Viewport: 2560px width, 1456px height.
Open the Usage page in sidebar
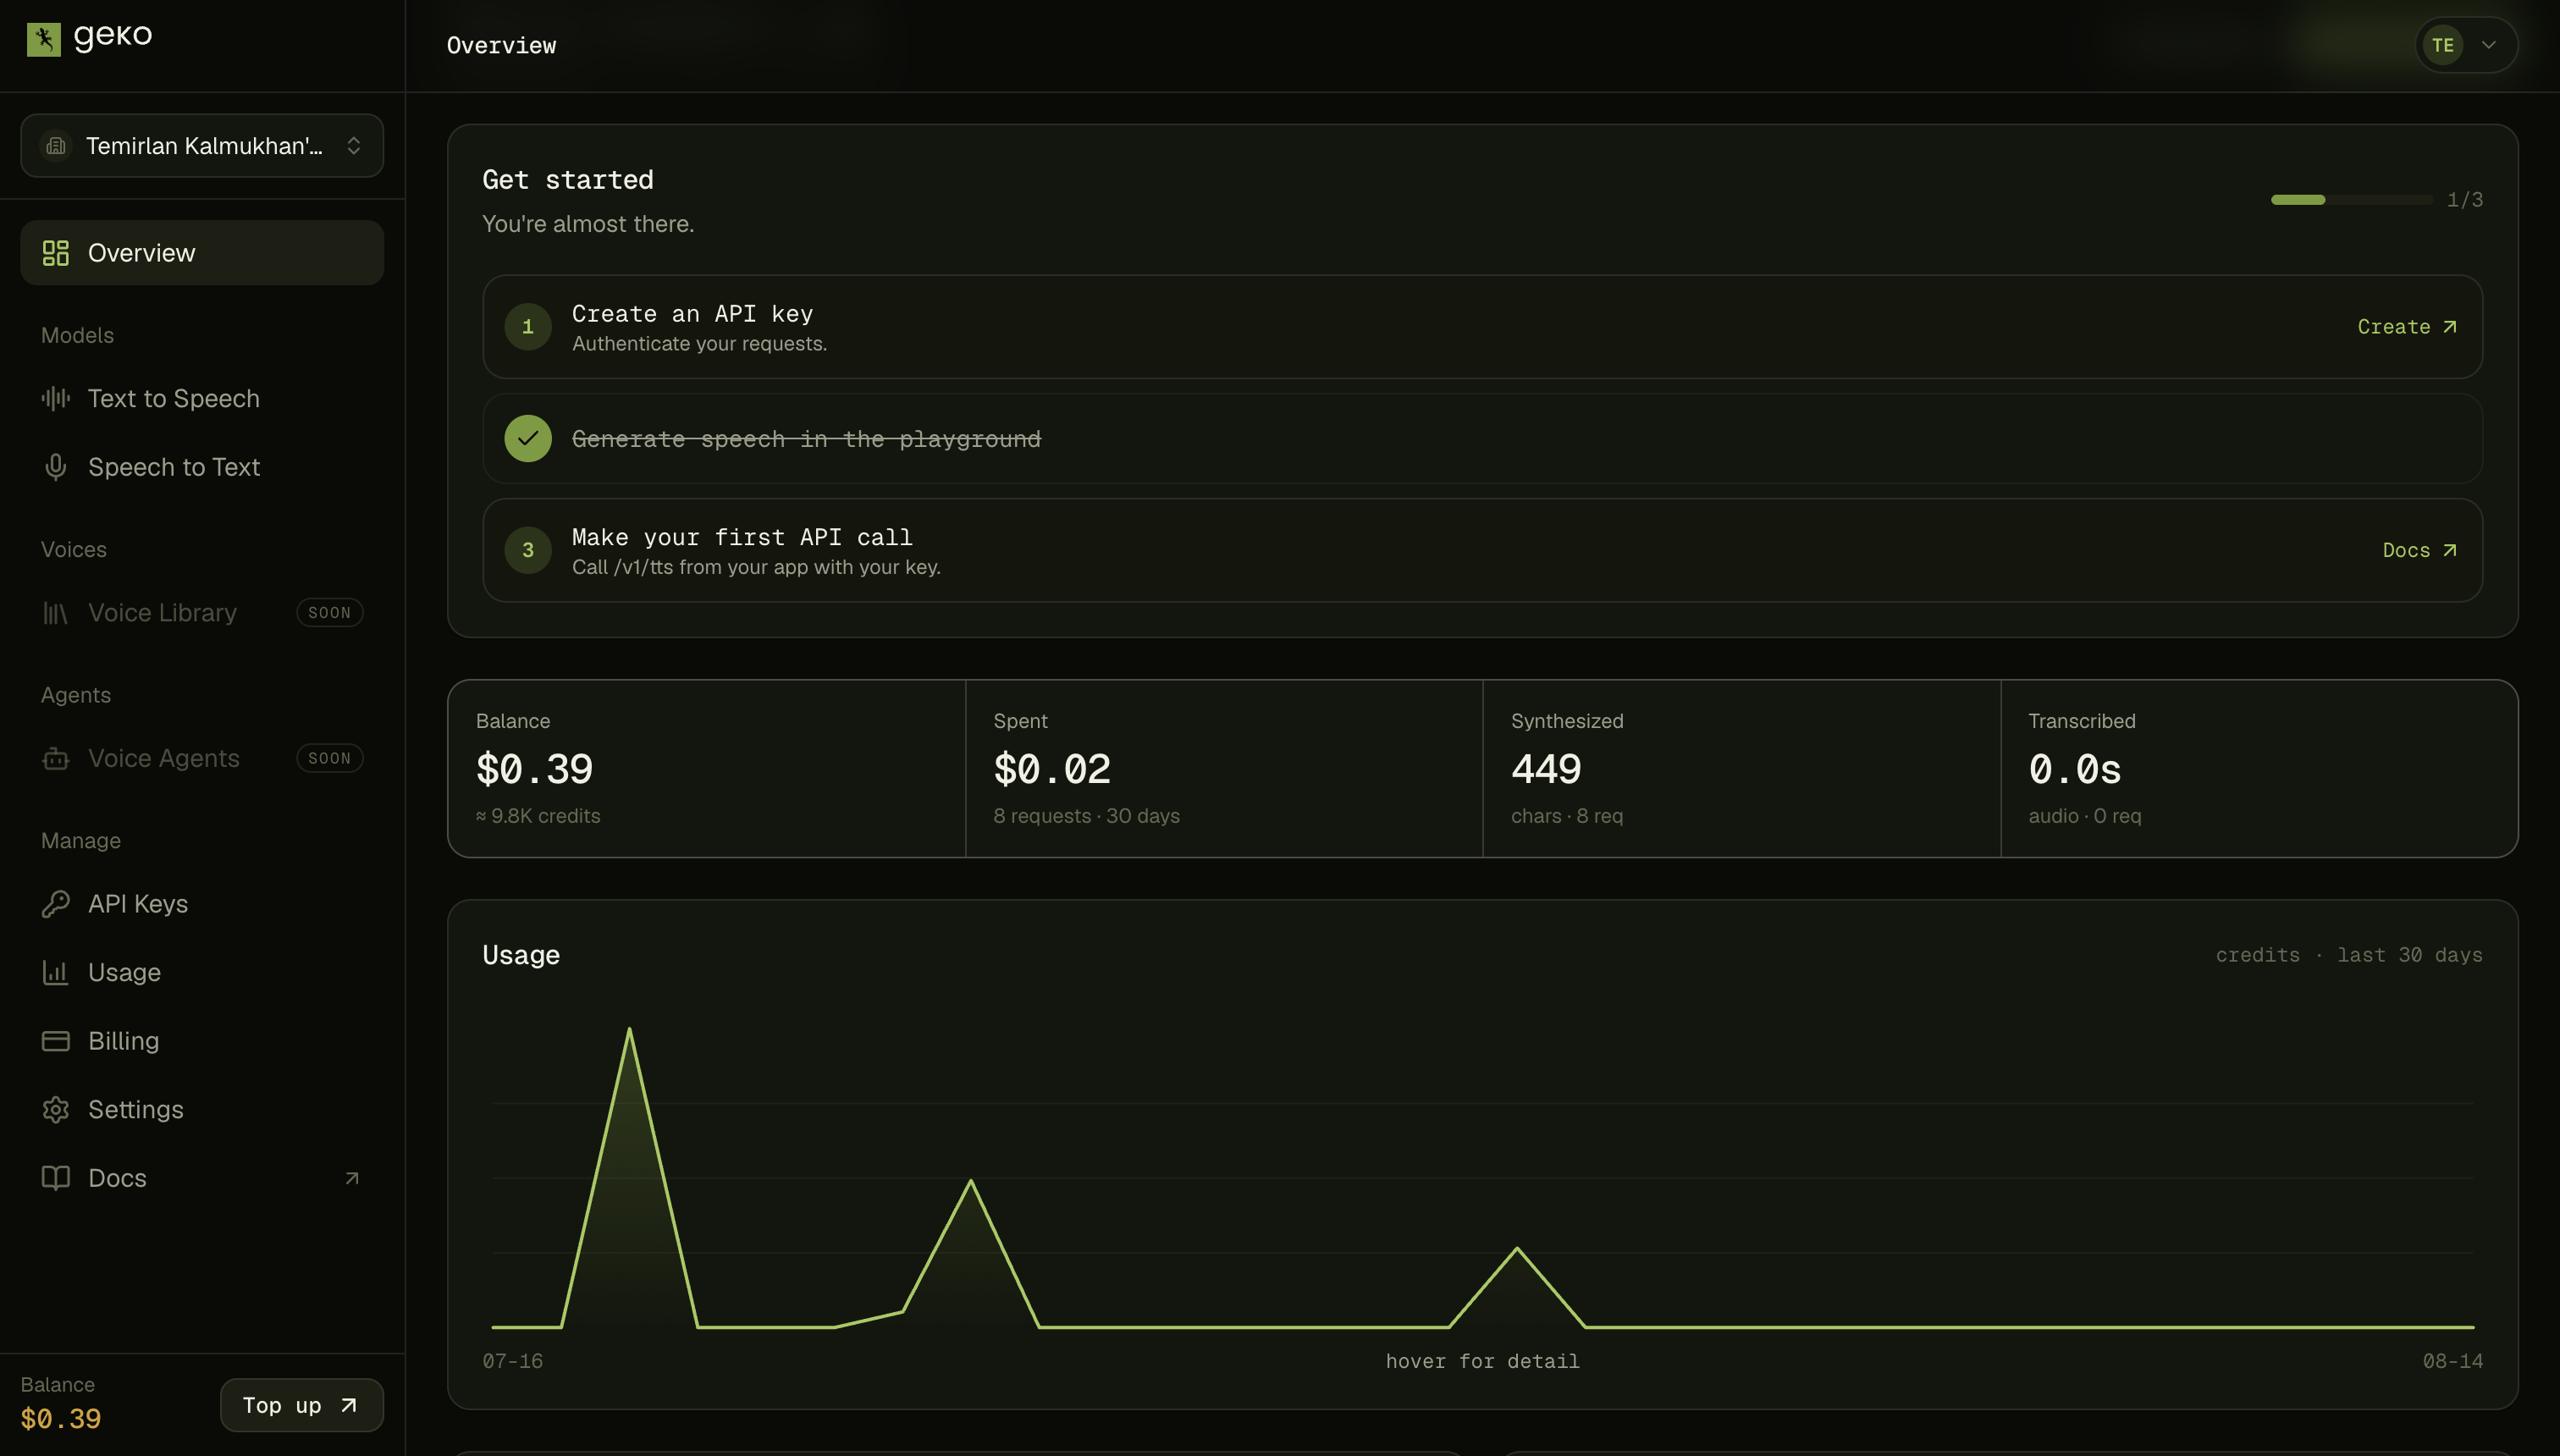(x=202, y=972)
